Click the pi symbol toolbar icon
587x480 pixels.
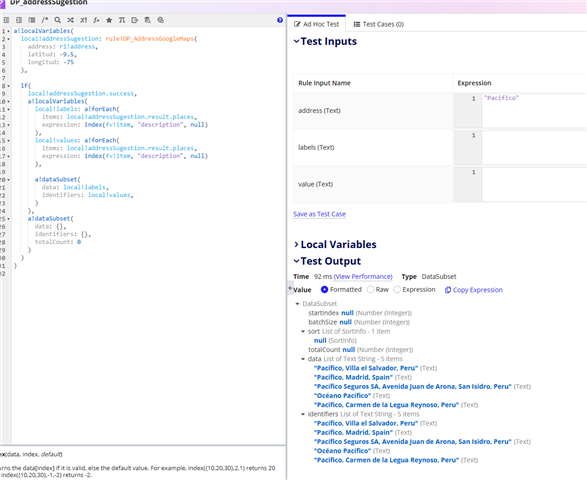click(x=122, y=20)
